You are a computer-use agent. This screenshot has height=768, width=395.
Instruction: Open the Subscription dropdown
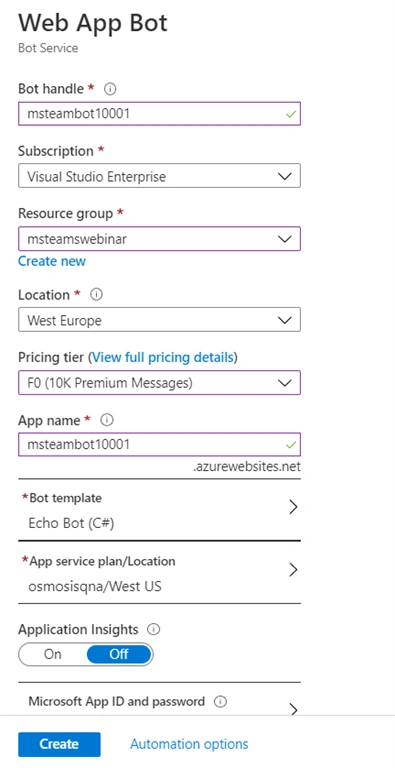159,176
